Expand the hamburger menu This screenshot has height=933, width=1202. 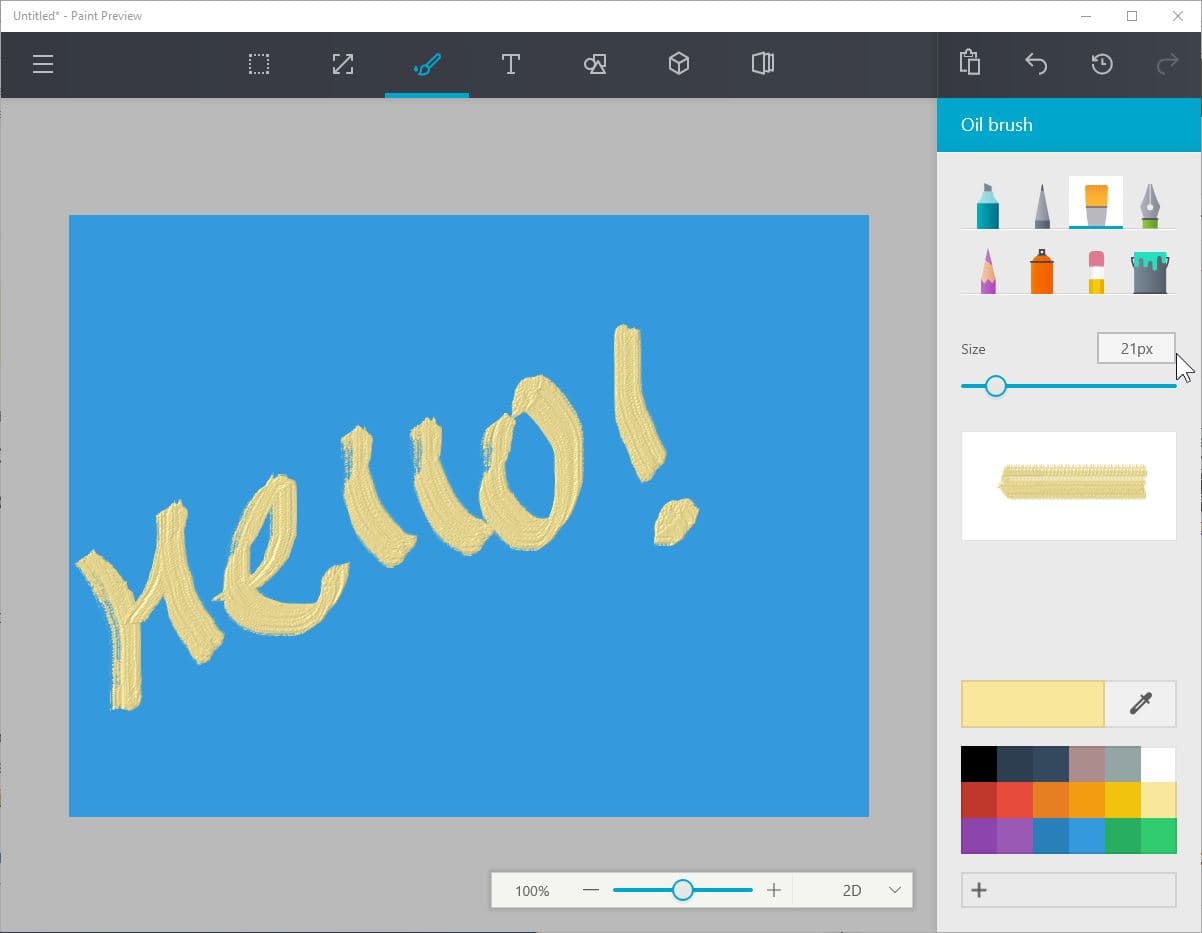click(x=42, y=63)
